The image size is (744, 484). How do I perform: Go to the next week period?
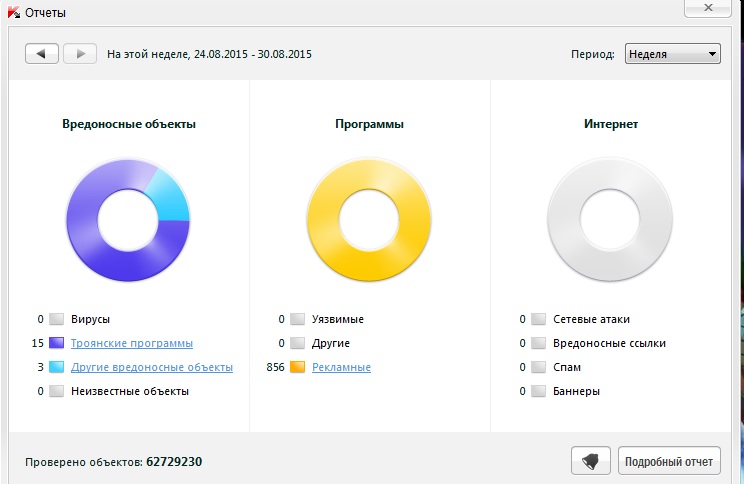(80, 54)
